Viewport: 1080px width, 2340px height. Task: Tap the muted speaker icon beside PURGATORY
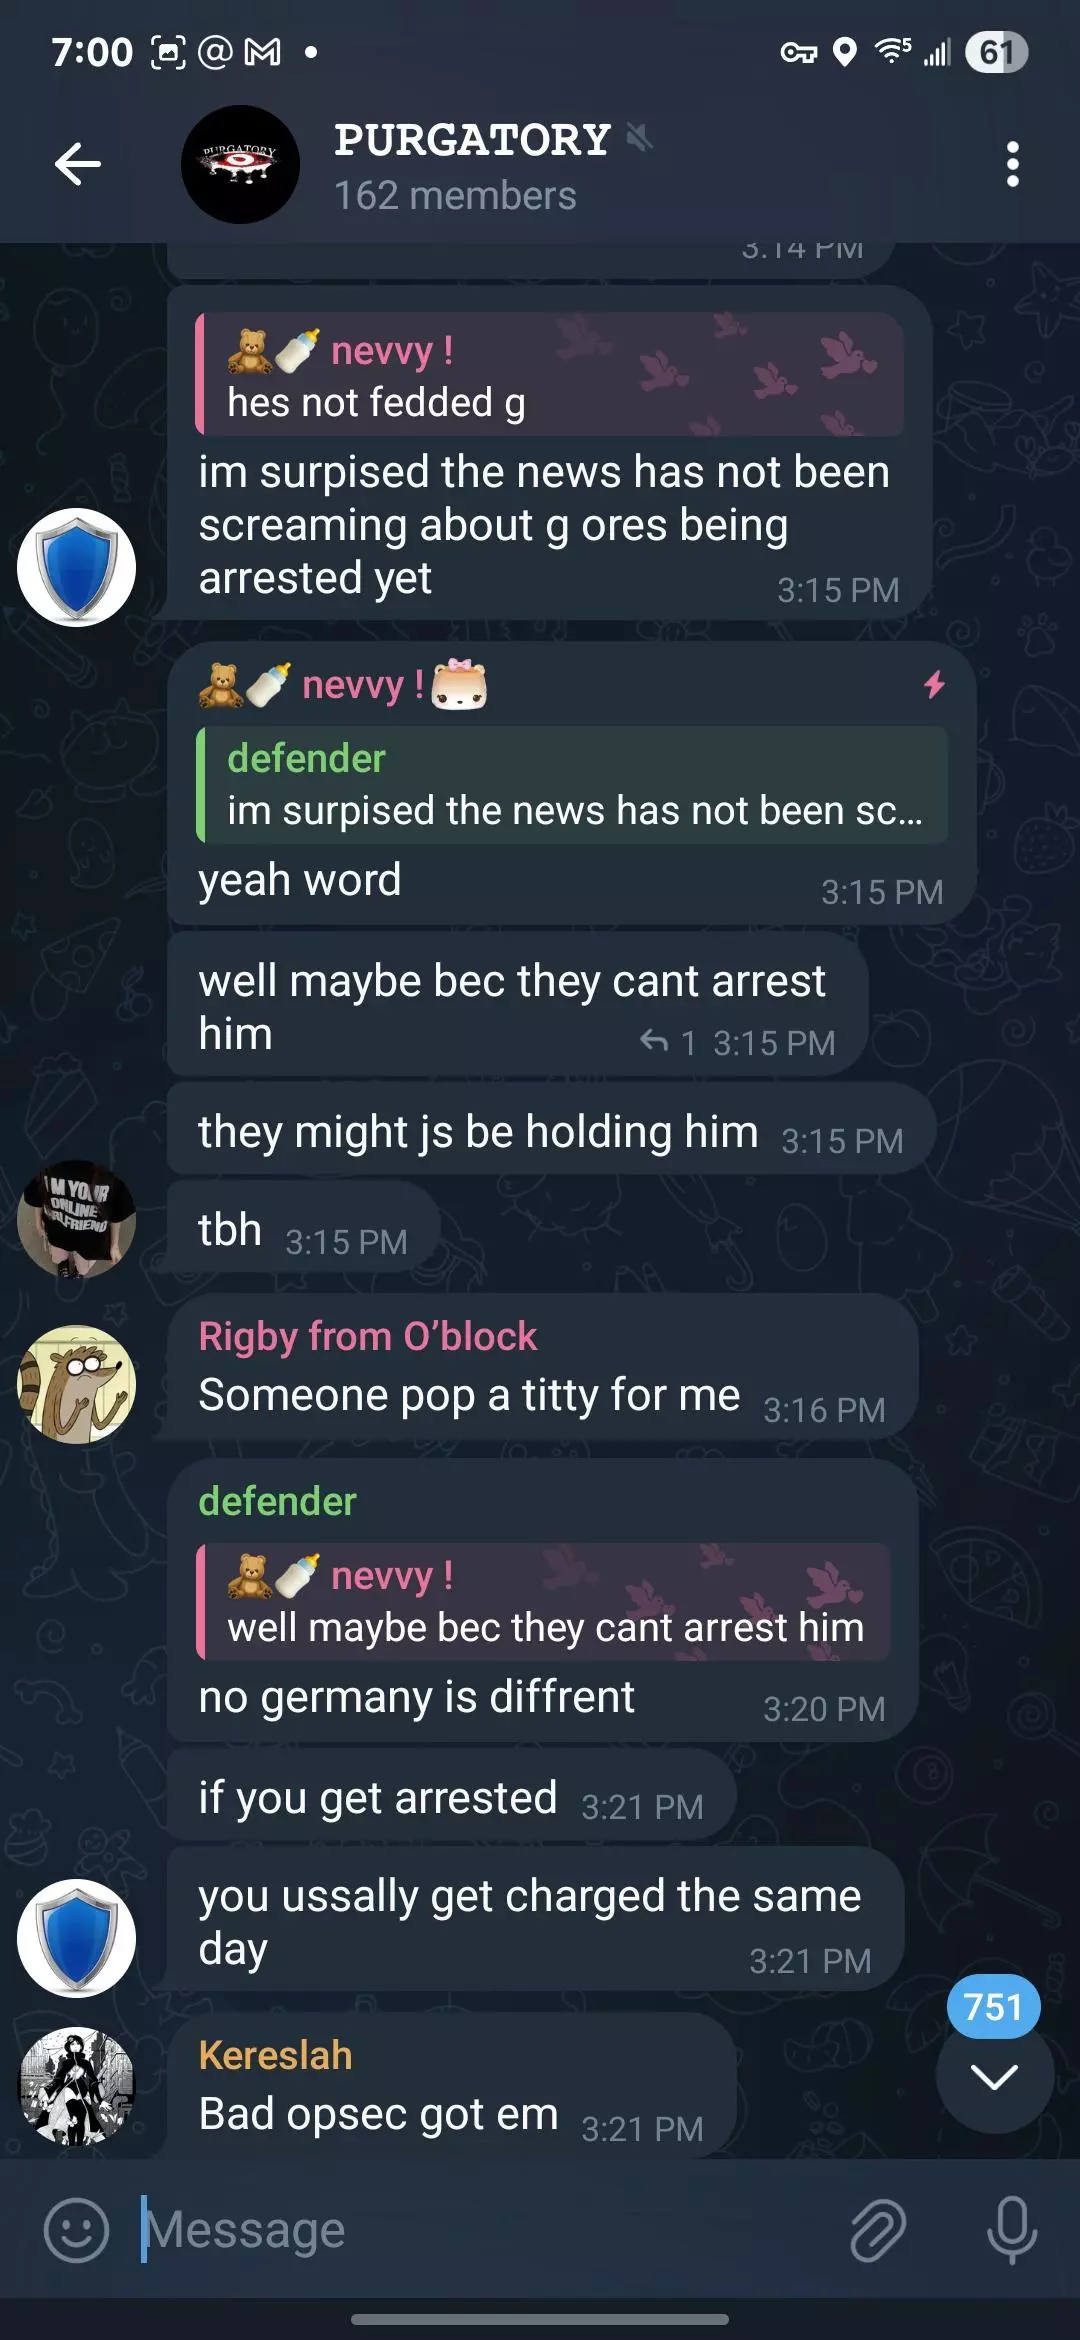pyautogui.click(x=639, y=137)
